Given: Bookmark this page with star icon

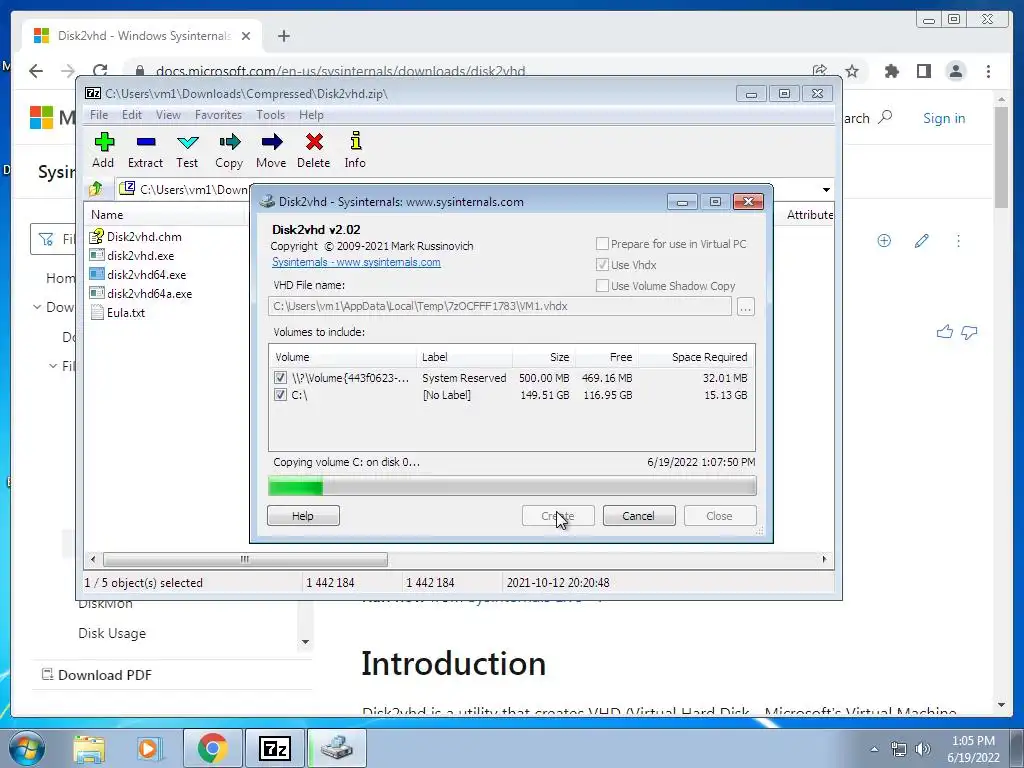Looking at the screenshot, I should click(x=852, y=71).
